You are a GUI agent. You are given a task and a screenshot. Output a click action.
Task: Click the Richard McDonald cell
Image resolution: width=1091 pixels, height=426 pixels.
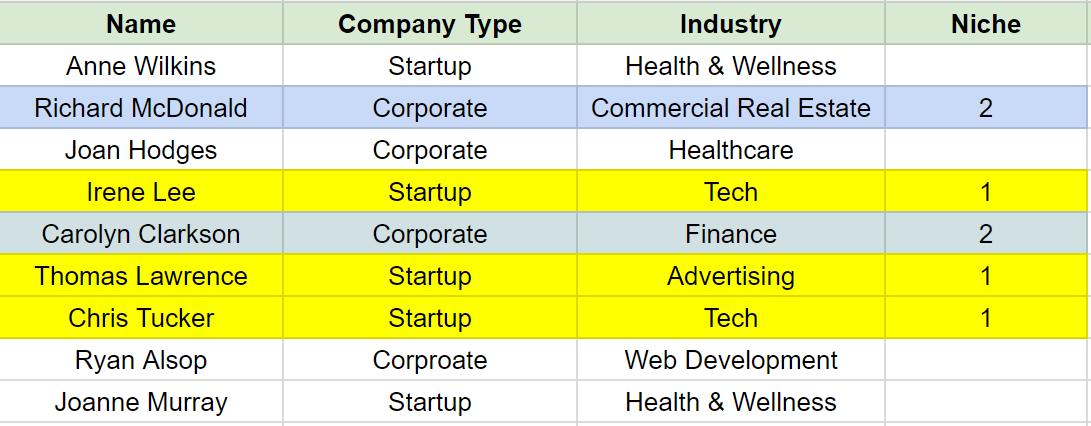141,108
